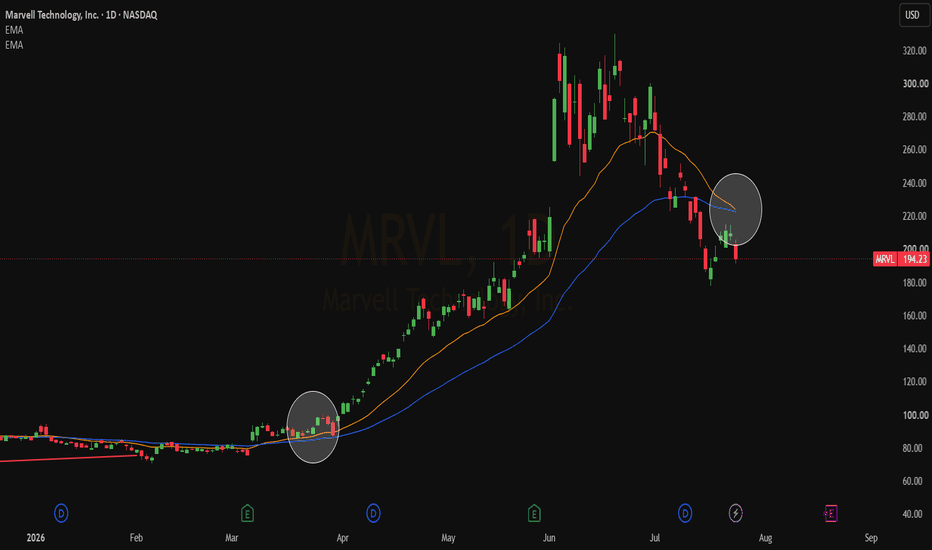The image size is (932, 550).
Task: Click the green earnings marker above Mar
Action: coord(247,513)
